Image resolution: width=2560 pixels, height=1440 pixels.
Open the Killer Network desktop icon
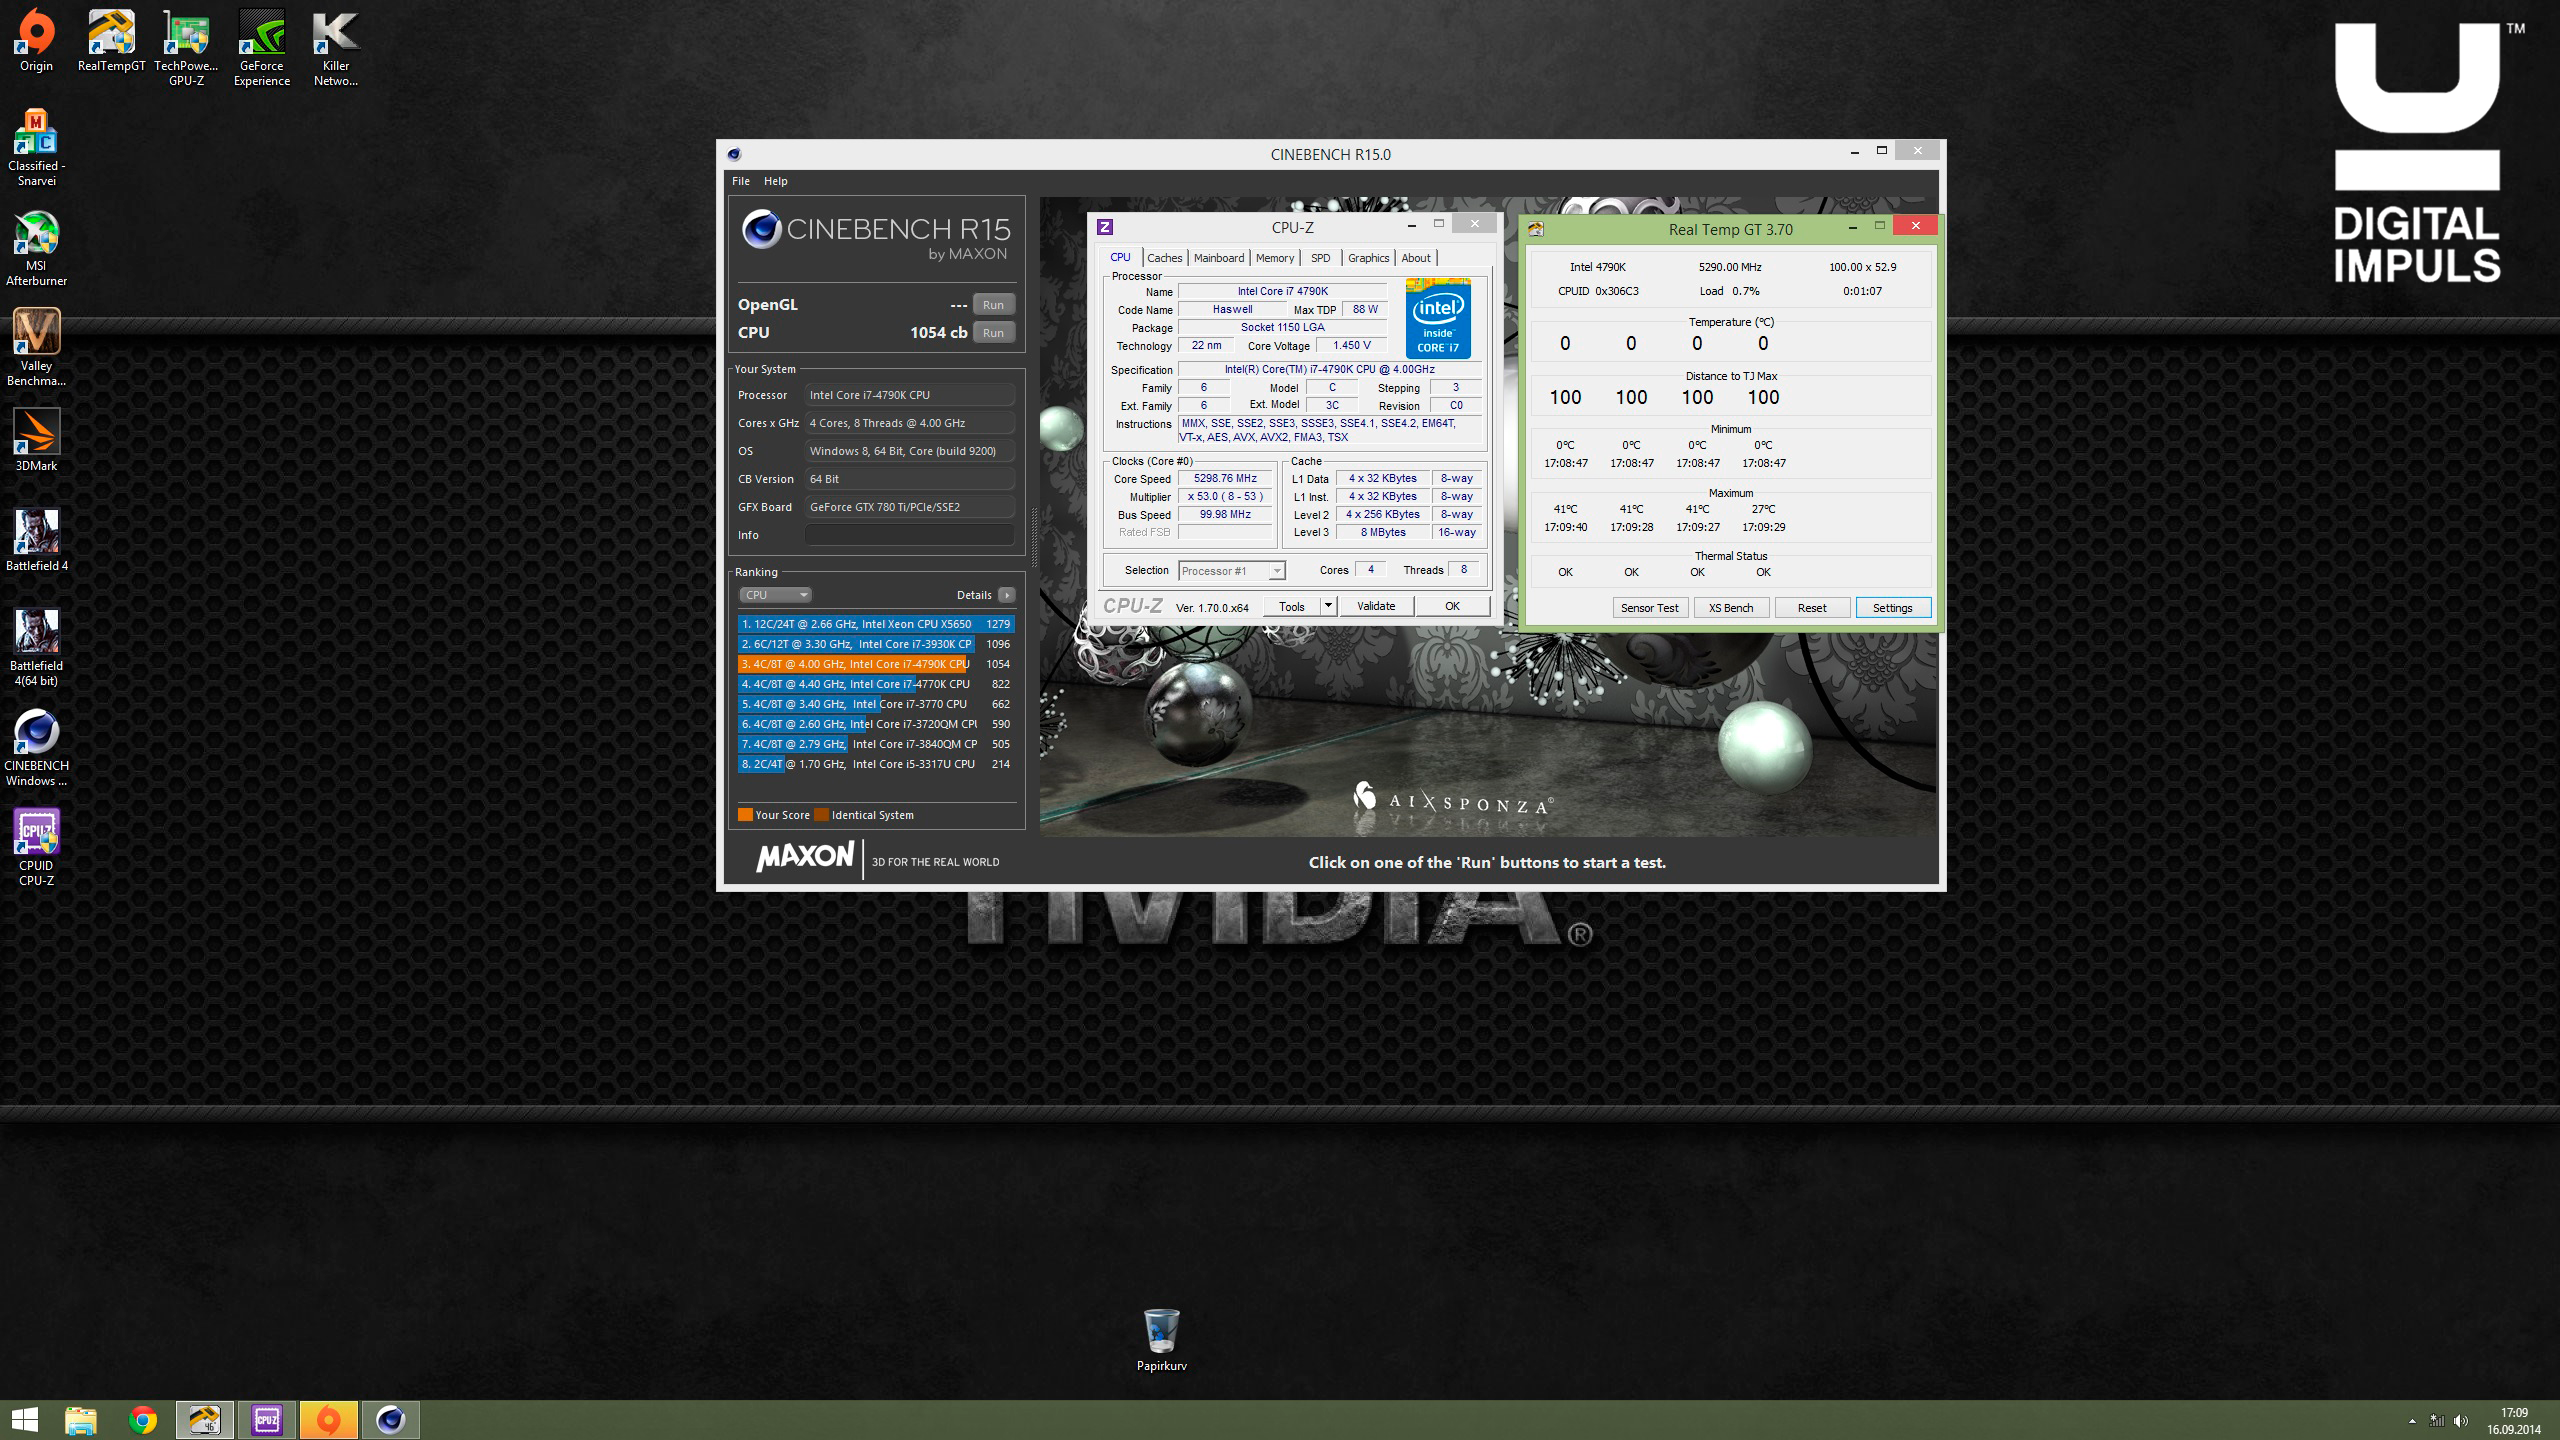(336, 47)
